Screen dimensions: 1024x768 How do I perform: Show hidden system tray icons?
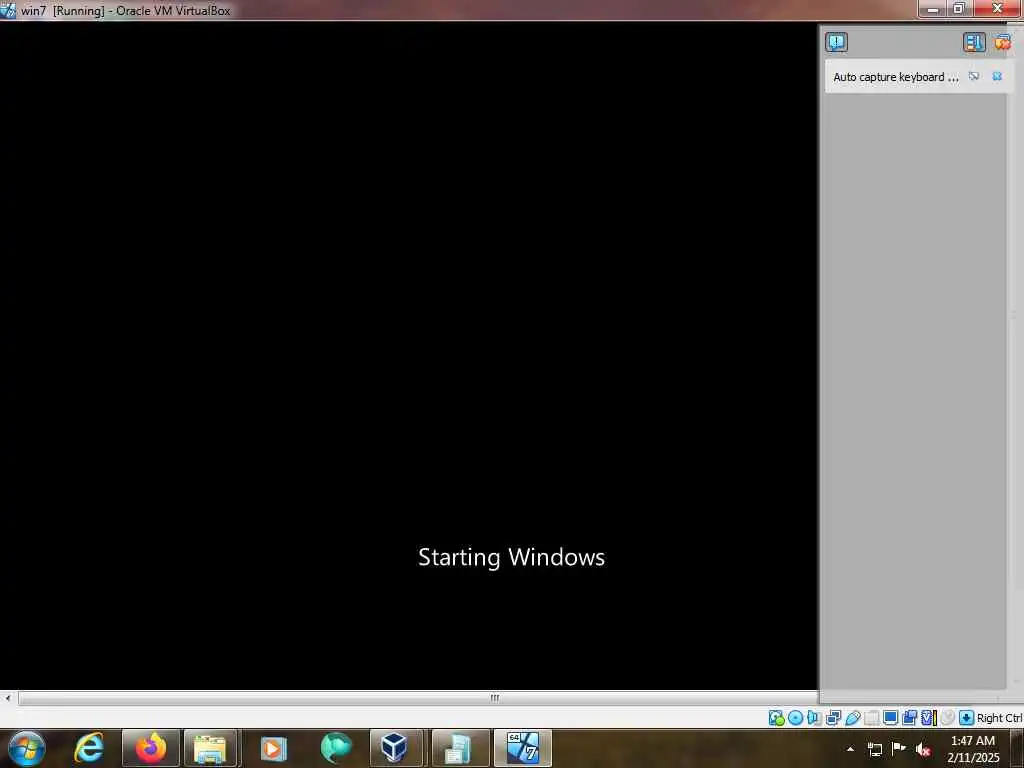coord(850,749)
